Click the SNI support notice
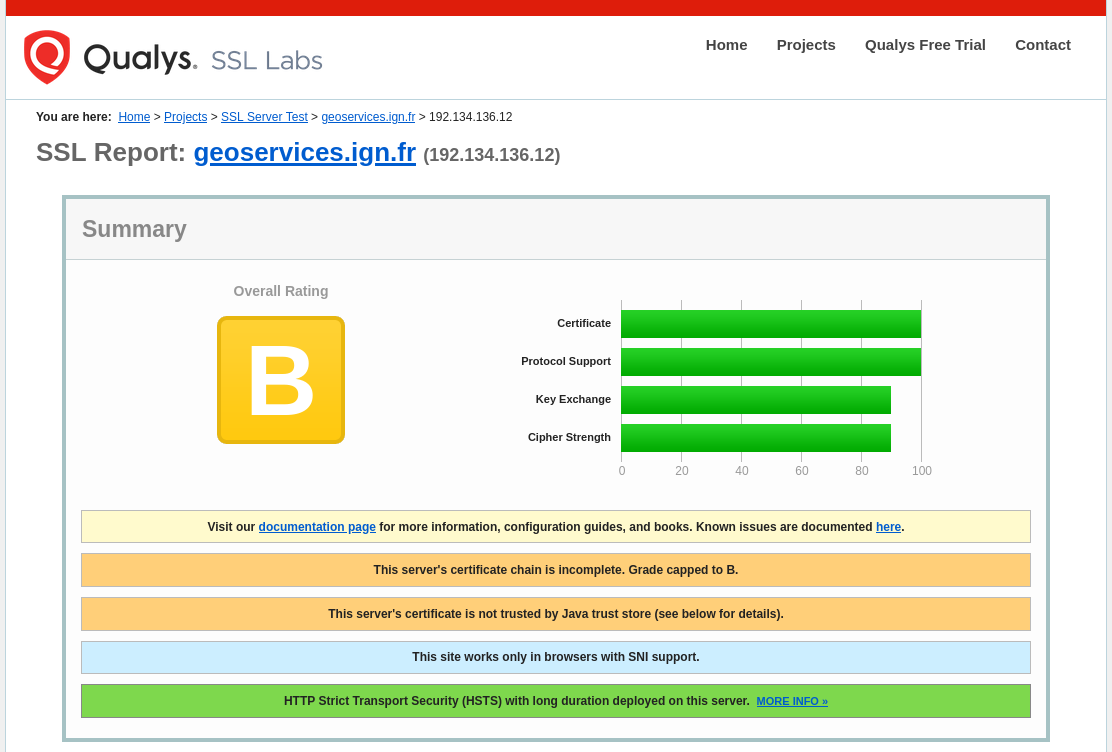Image resolution: width=1112 pixels, height=752 pixels. (x=556, y=657)
